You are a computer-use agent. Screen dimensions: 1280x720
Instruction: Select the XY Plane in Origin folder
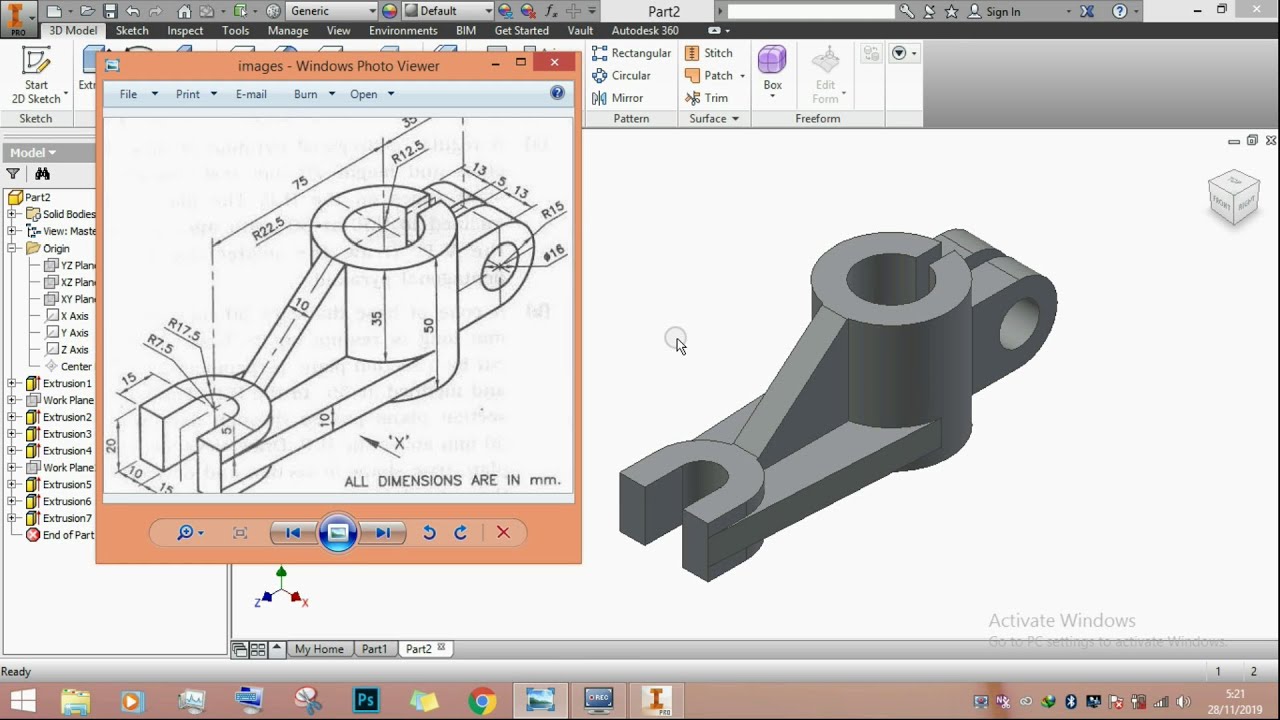coord(70,299)
